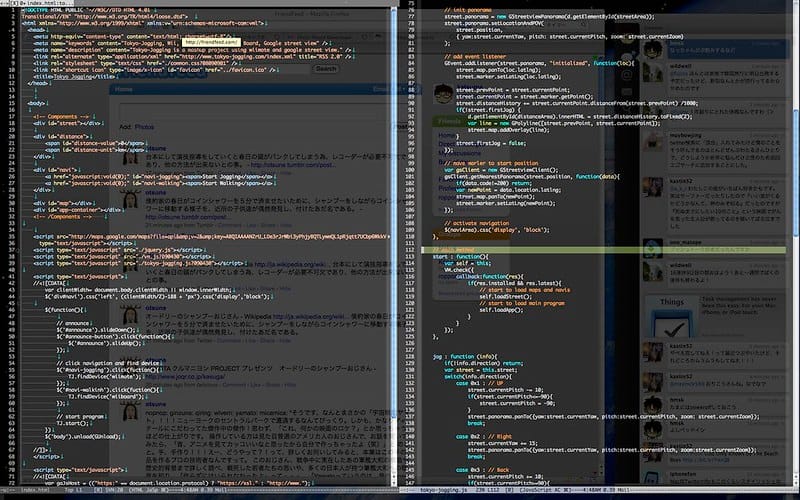The image size is (800, 500).
Task: Click the '// init panorama' comment on line 76
Action: click(468, 10)
